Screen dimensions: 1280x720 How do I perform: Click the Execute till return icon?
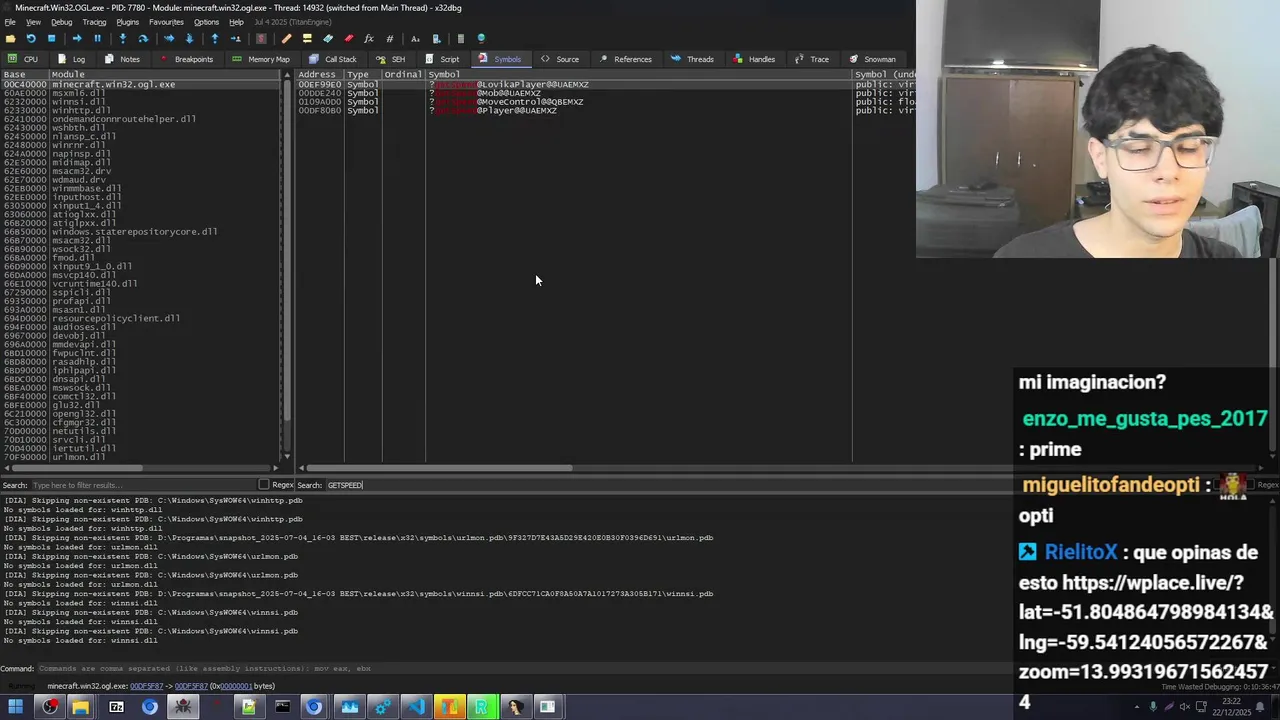(x=215, y=39)
